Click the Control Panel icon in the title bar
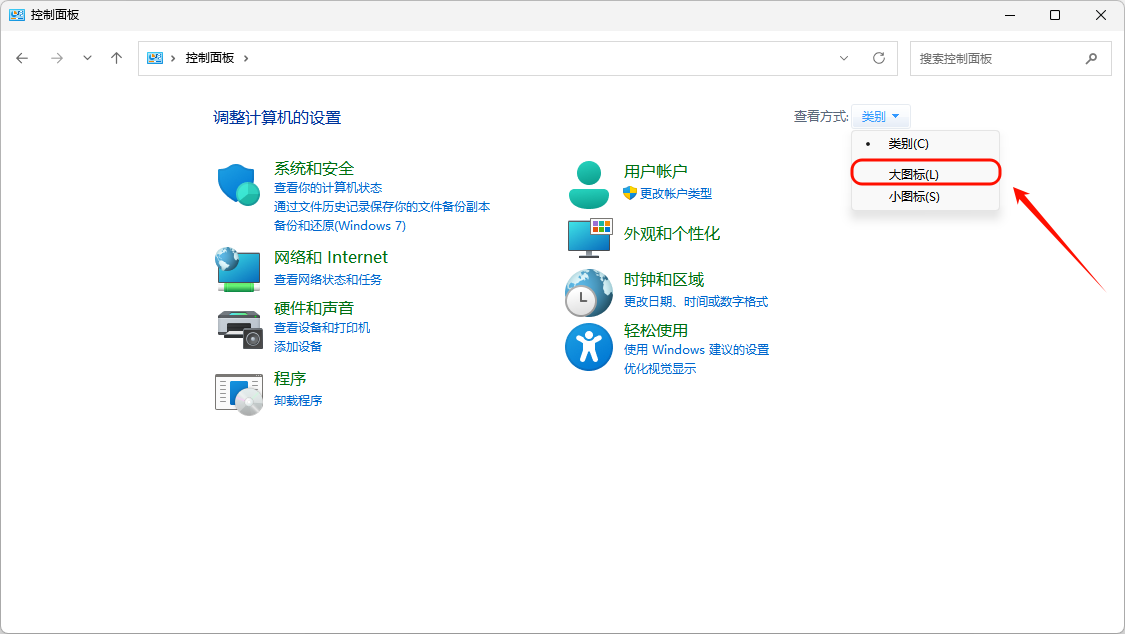 point(17,14)
